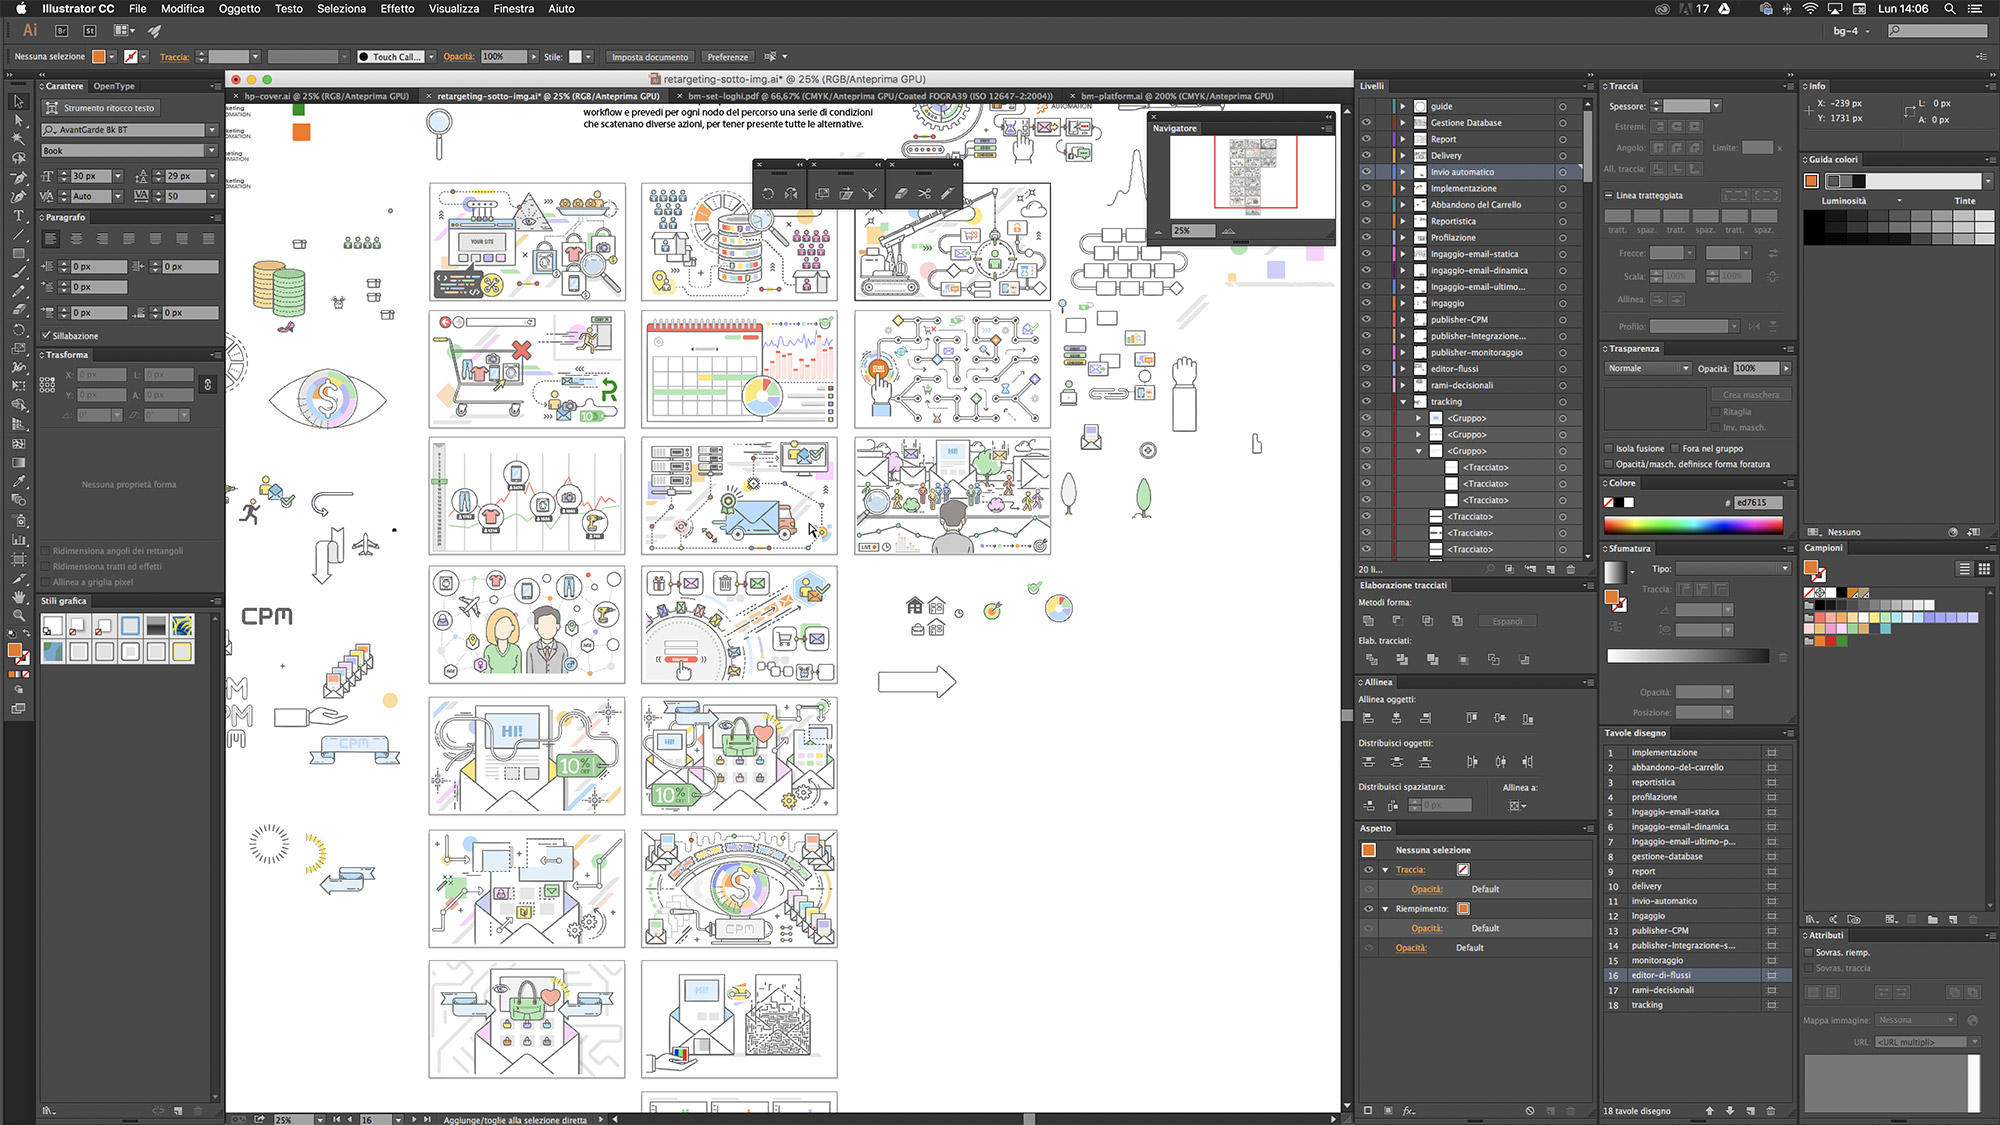The width and height of the screenshot is (2000, 1125).
Task: Click Preferenze button
Action: coord(727,57)
